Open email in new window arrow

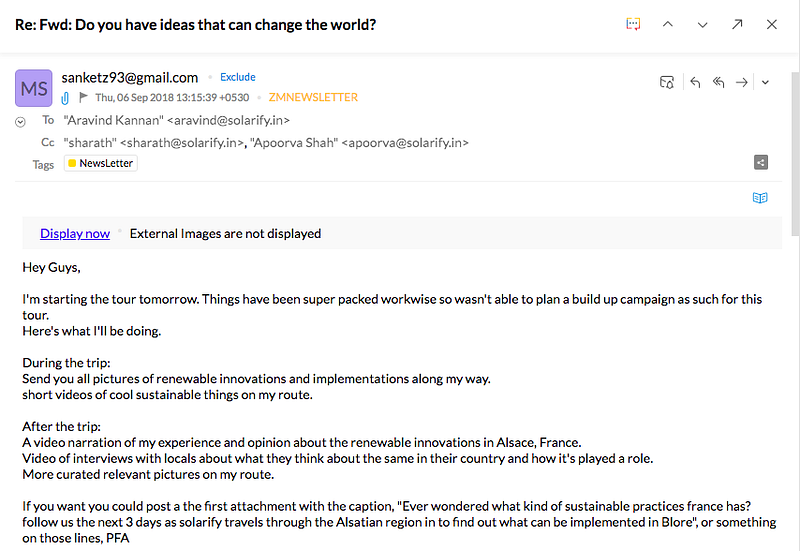click(737, 24)
